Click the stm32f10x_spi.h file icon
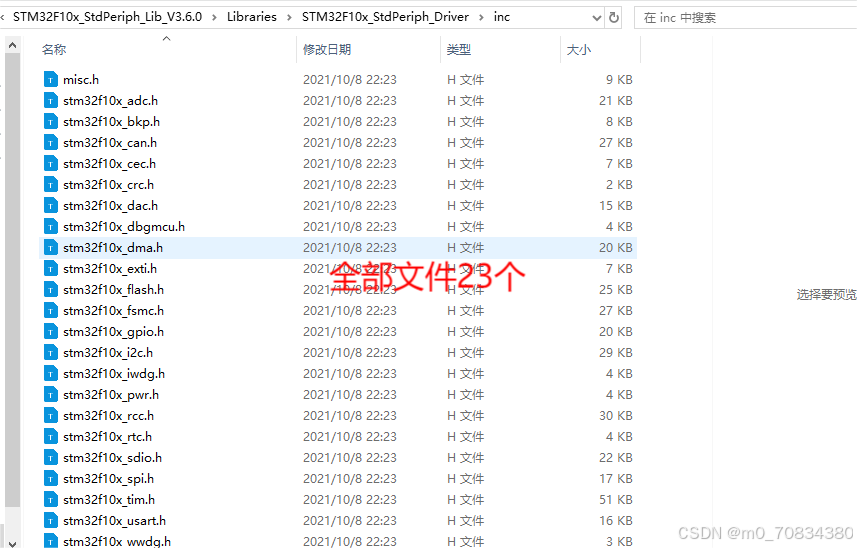The width and height of the screenshot is (857, 548). (x=50, y=479)
